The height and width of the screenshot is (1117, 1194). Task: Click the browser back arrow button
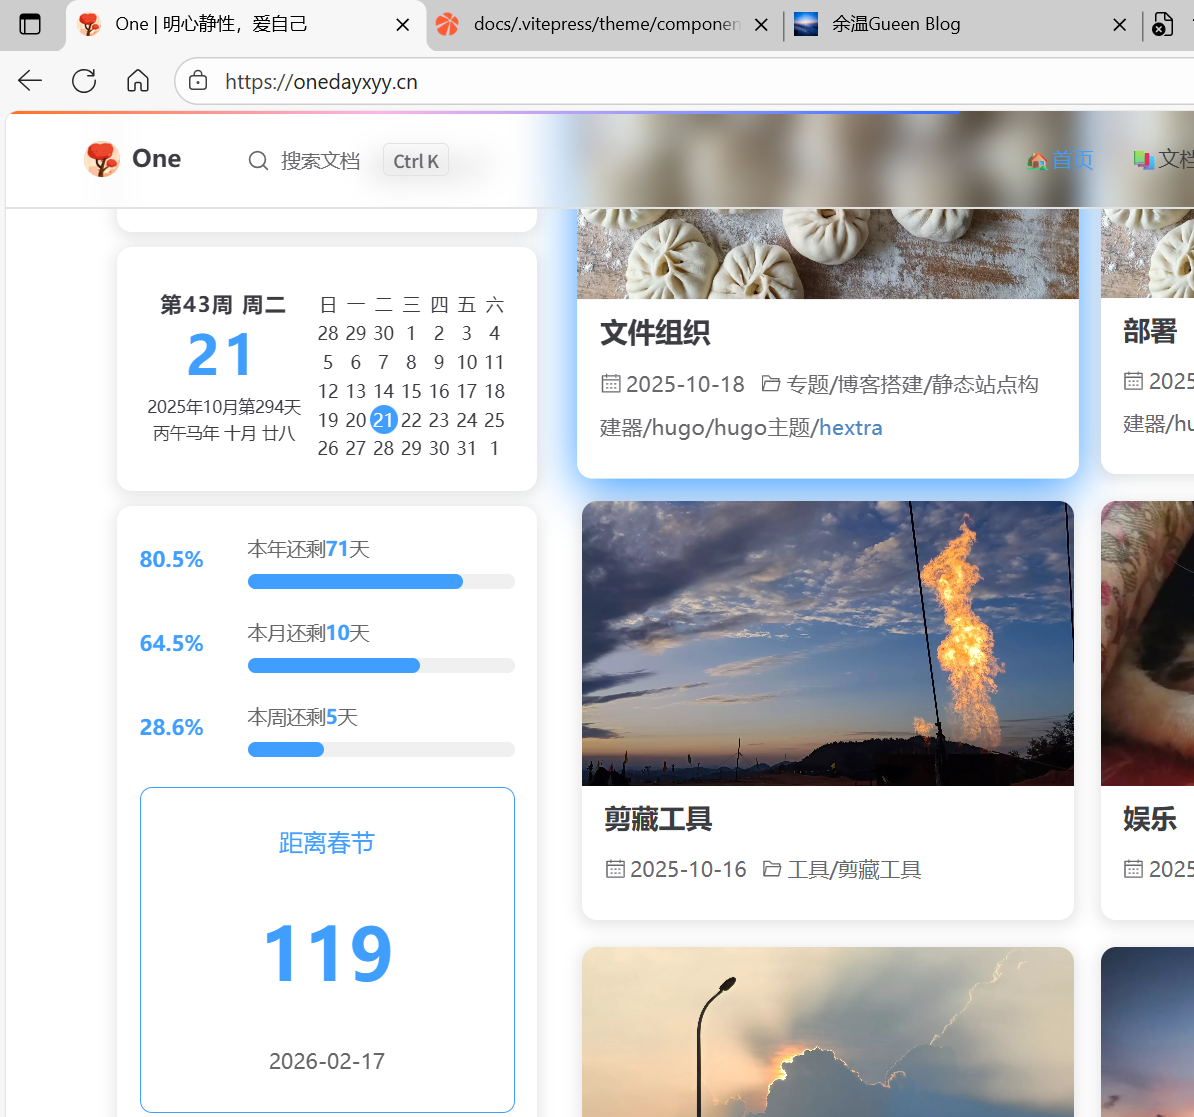(30, 81)
